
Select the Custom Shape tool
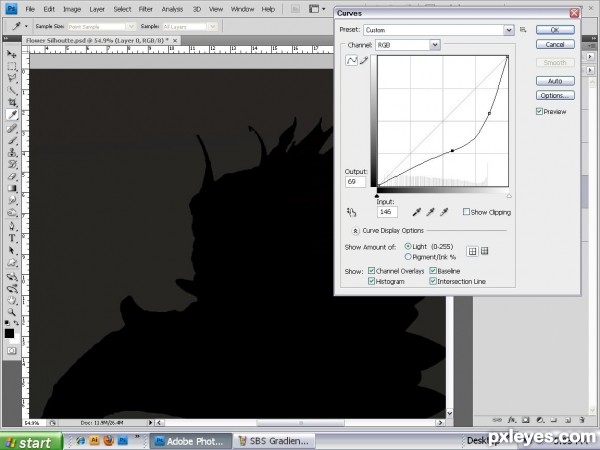pos(12,262)
